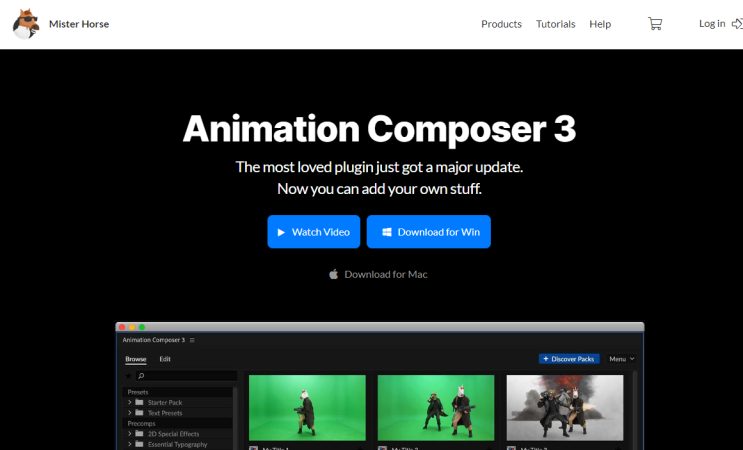Screen dimensions: 743x450
Task: Open the Products menu
Action: [501, 24]
